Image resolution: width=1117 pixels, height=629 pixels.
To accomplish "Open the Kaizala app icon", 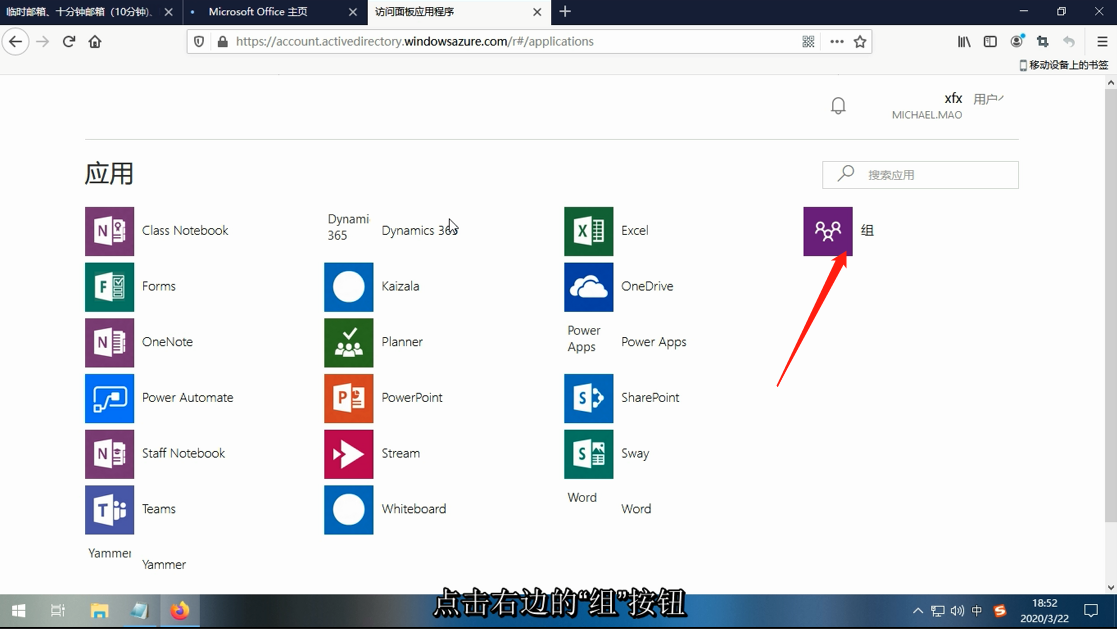I will [348, 286].
